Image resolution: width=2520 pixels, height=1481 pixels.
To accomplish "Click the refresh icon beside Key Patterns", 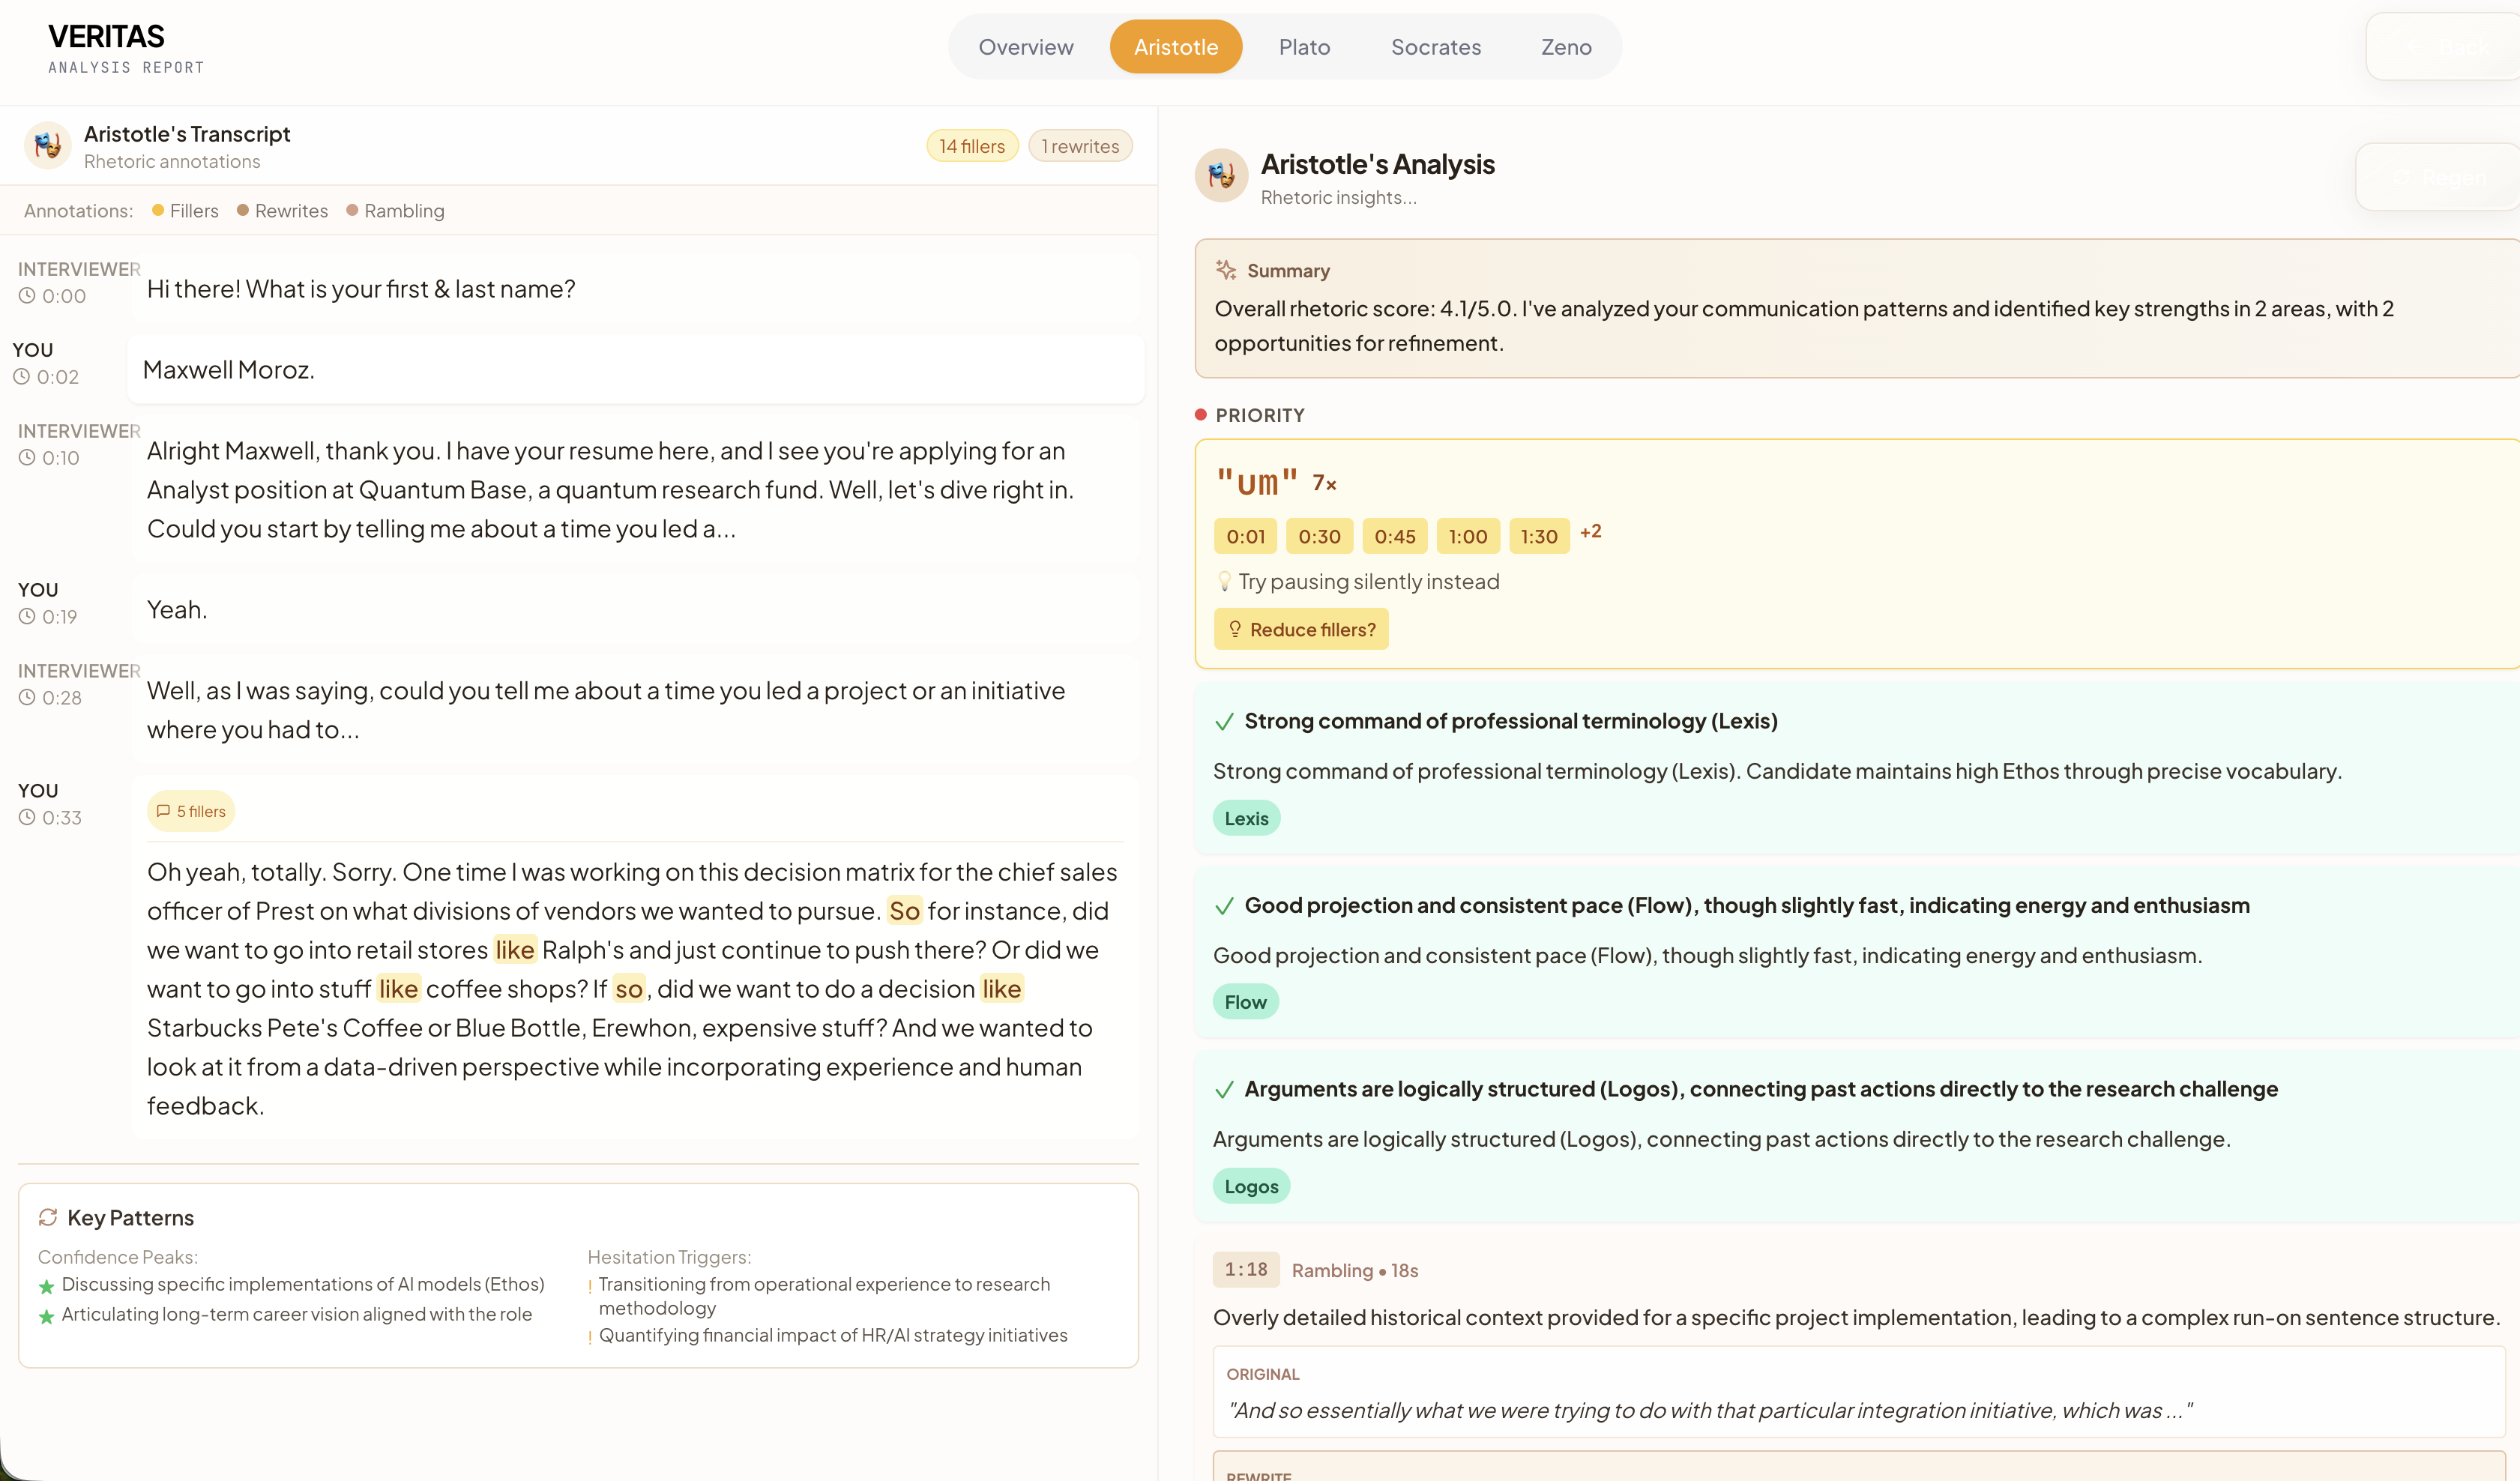I will 48,1217.
